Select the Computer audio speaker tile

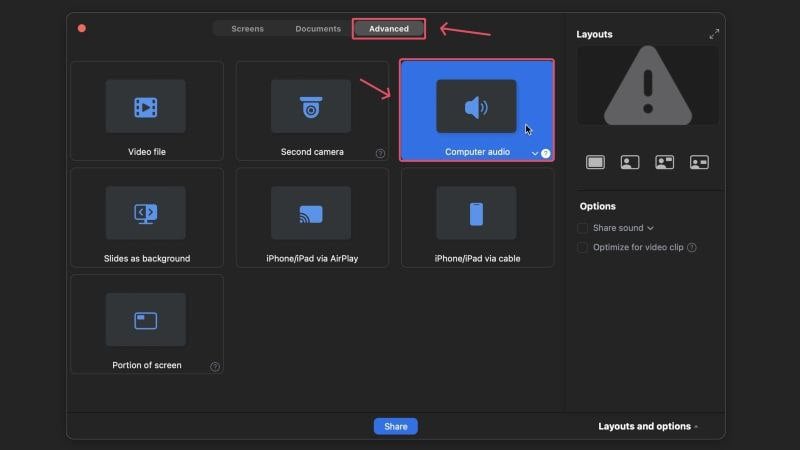pos(477,110)
